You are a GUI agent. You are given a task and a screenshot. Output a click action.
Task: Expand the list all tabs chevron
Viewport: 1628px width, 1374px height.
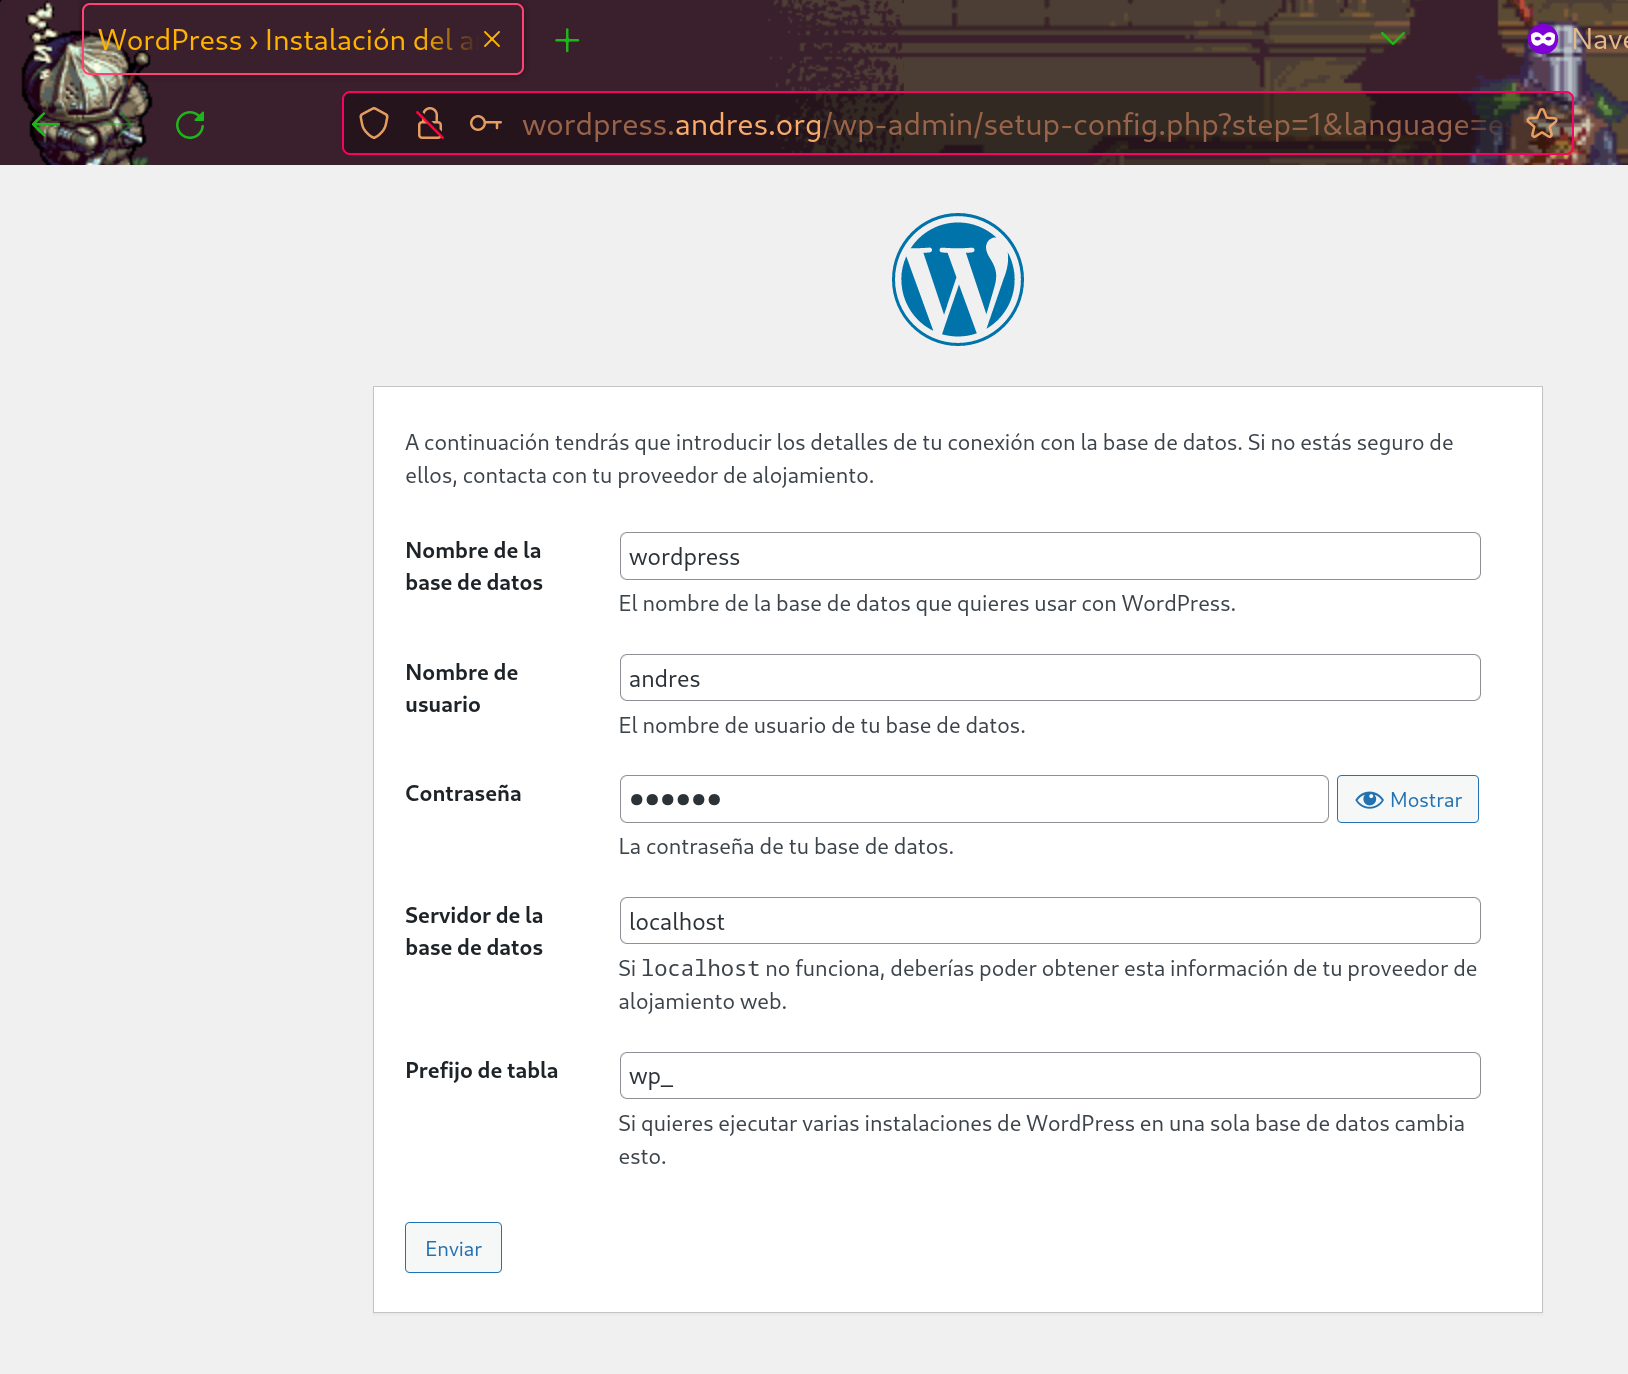(x=1393, y=39)
